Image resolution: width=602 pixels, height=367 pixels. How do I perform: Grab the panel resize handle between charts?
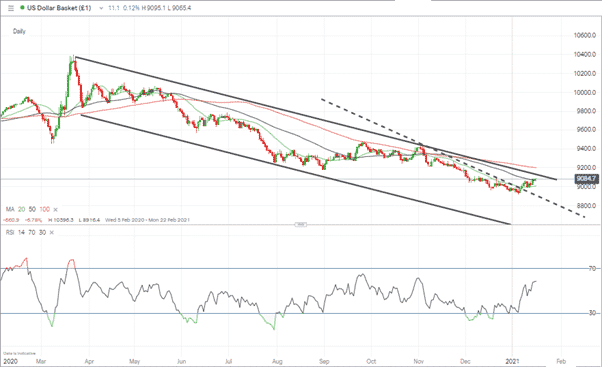click(301, 225)
